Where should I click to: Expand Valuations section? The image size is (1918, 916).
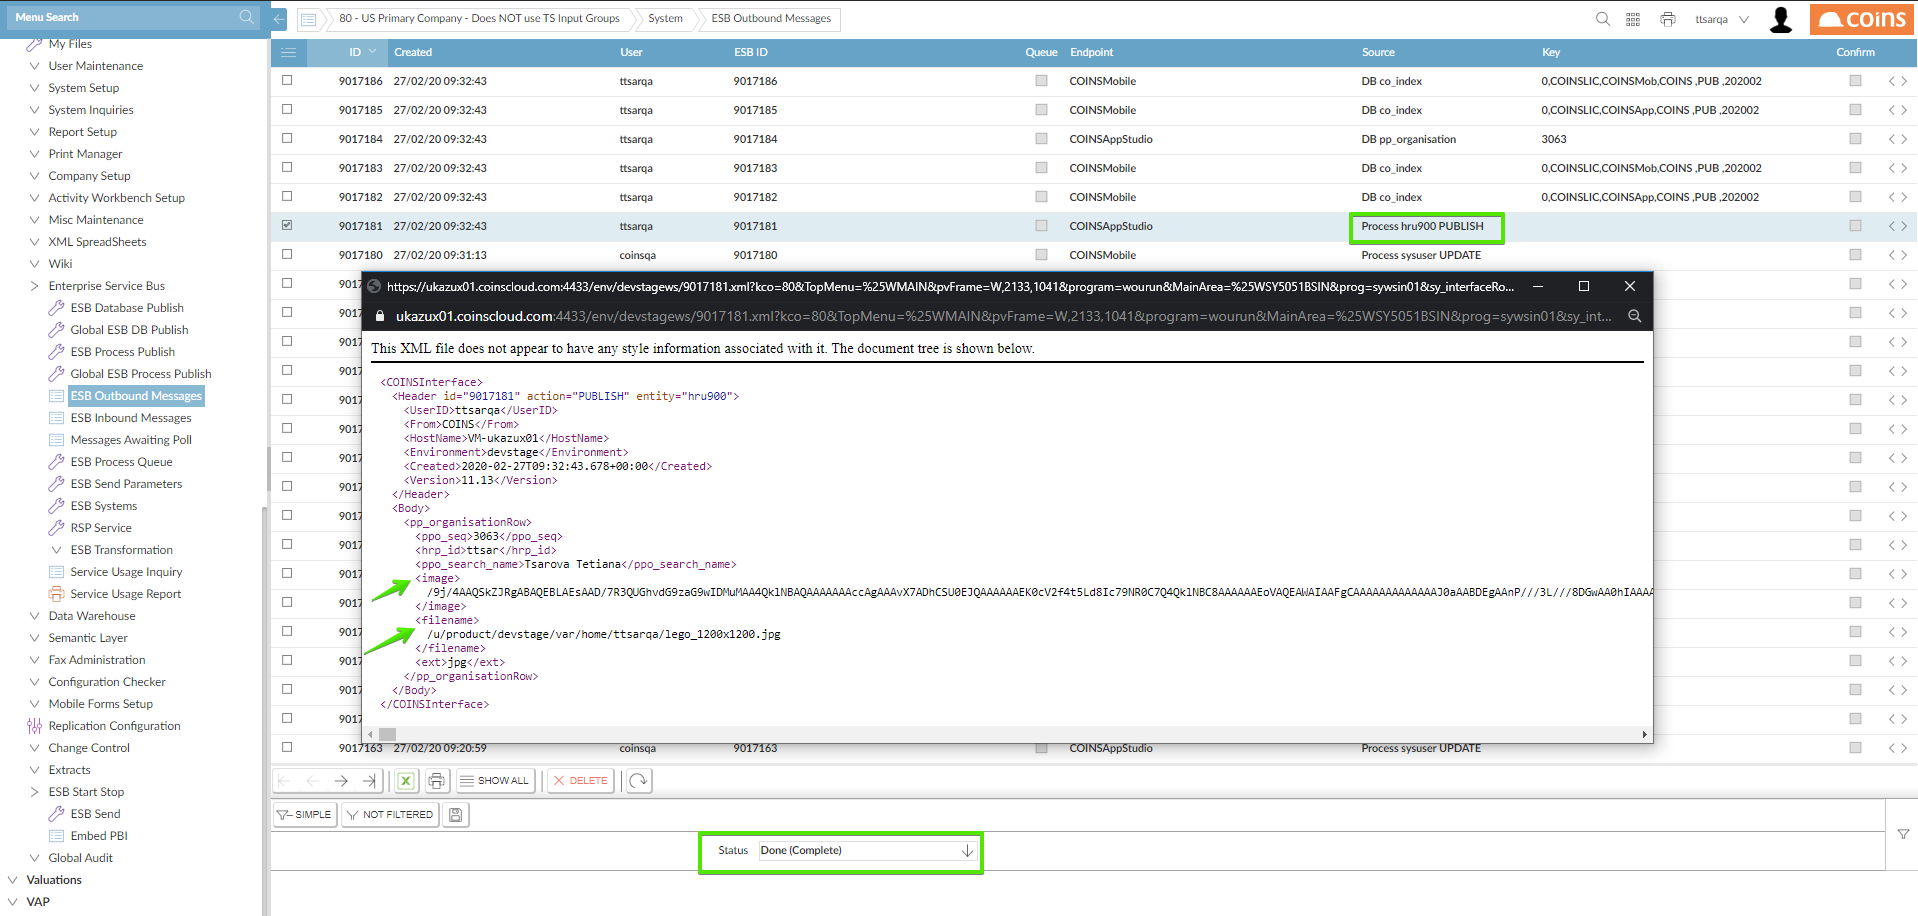(13, 880)
